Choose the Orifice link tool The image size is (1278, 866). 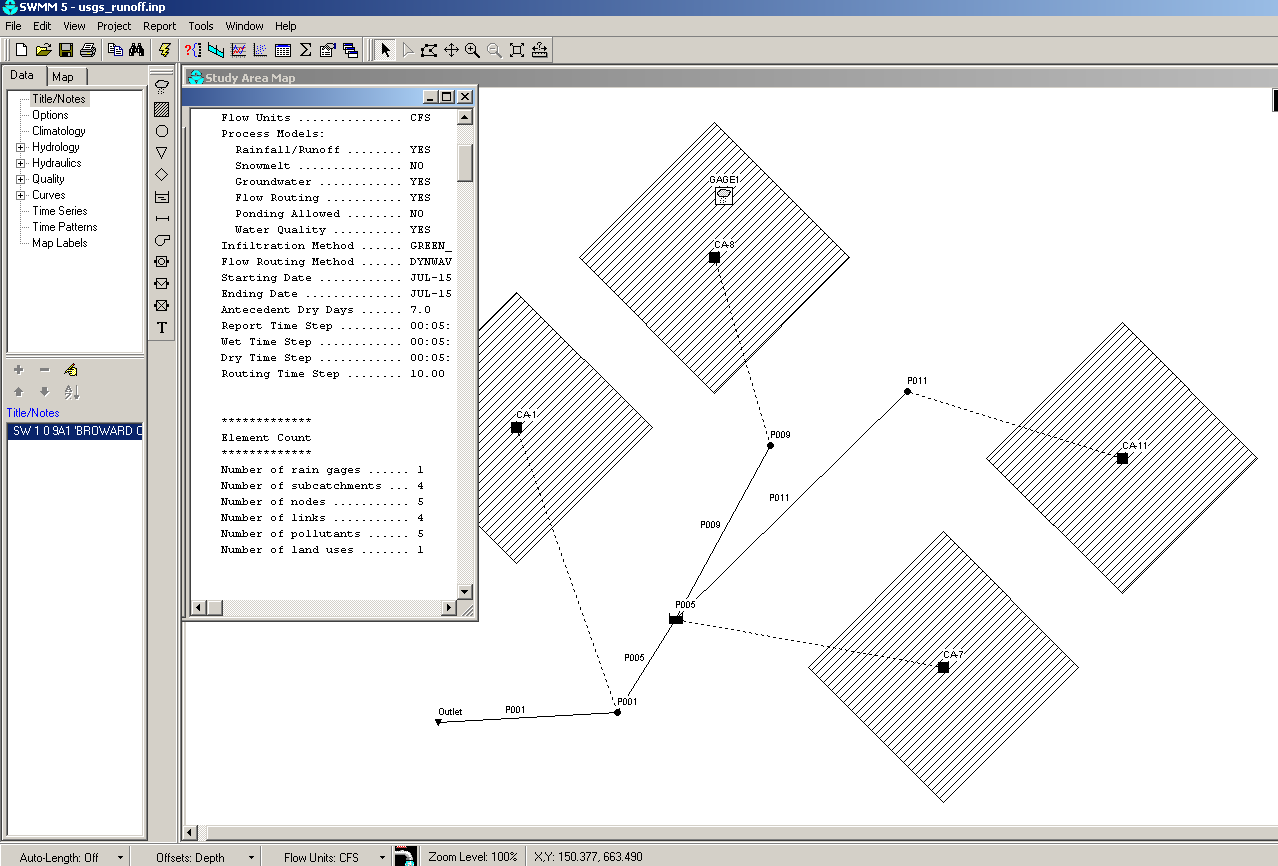point(162,262)
